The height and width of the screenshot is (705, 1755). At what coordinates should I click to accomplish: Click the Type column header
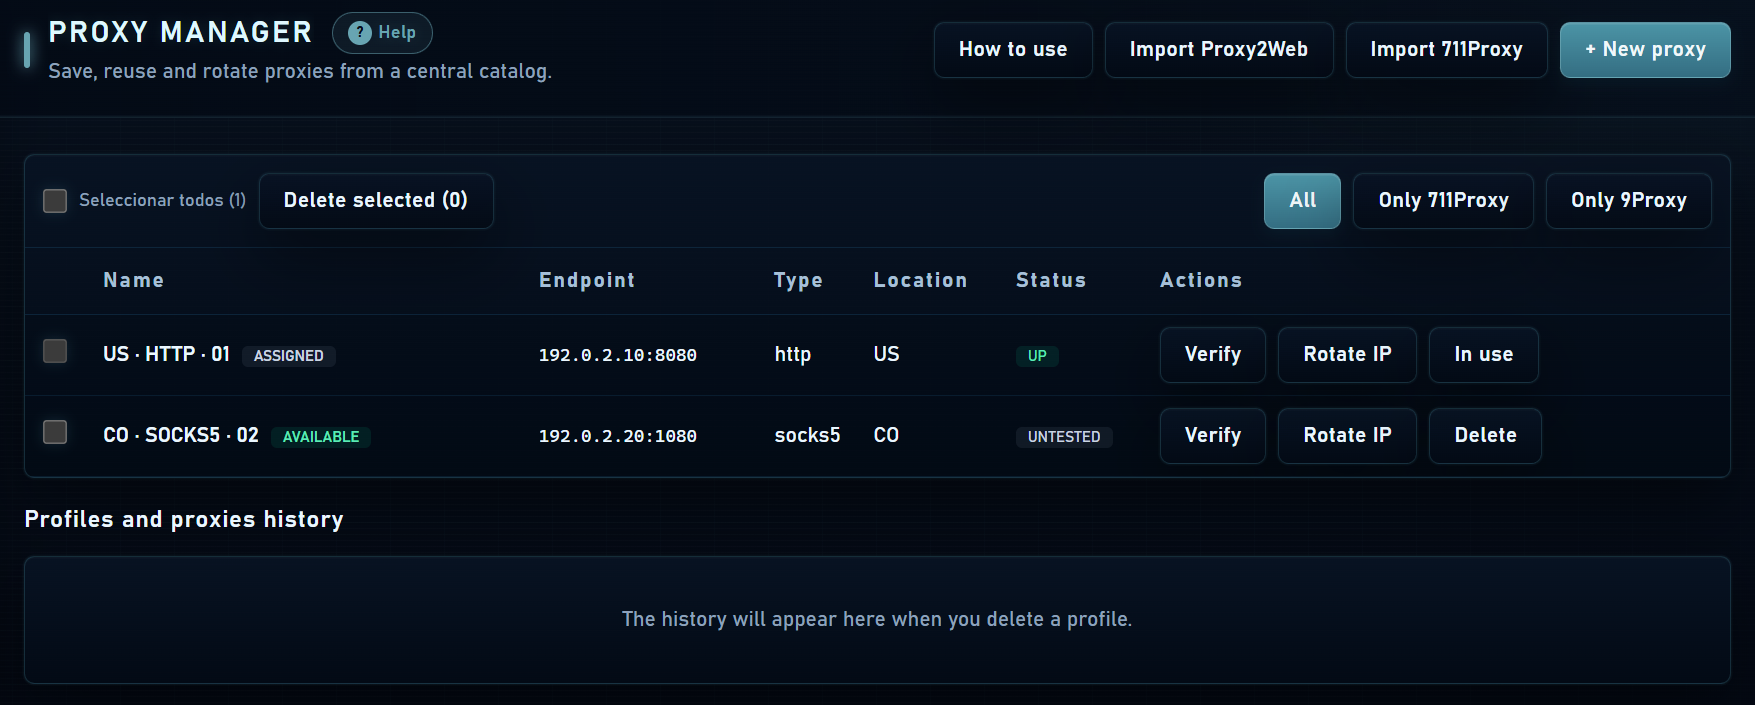[798, 281]
